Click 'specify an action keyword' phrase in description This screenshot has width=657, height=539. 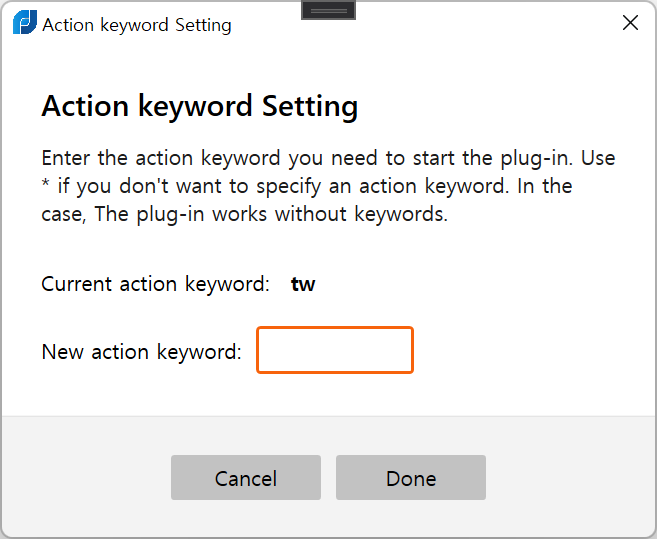(x=380, y=187)
